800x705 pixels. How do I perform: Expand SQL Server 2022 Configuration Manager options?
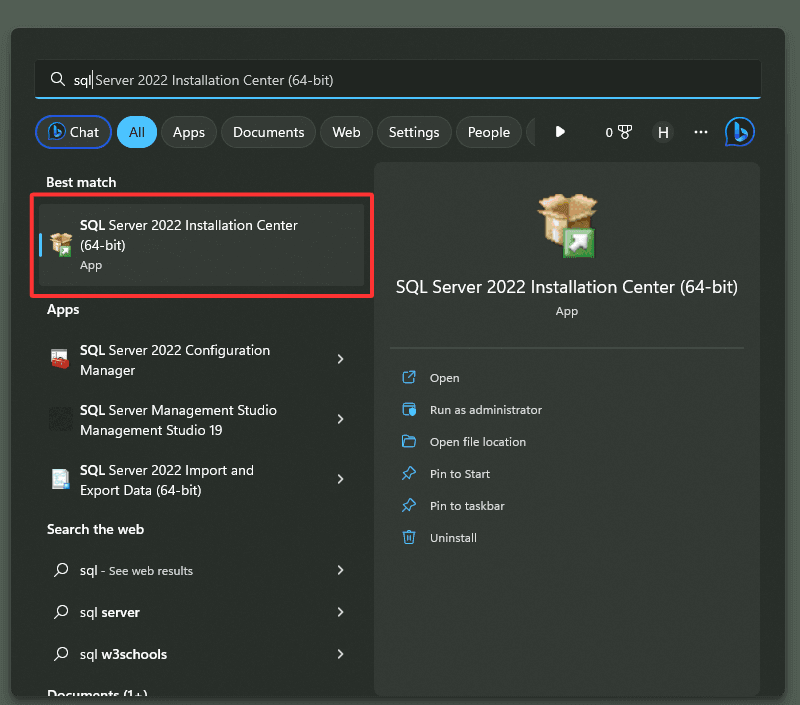click(340, 359)
